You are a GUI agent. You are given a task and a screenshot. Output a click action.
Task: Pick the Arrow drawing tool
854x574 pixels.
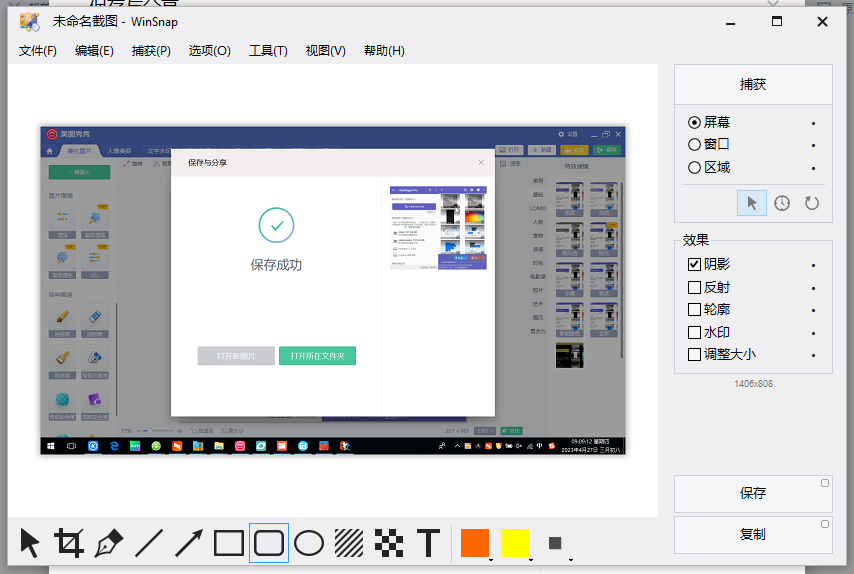click(x=189, y=543)
